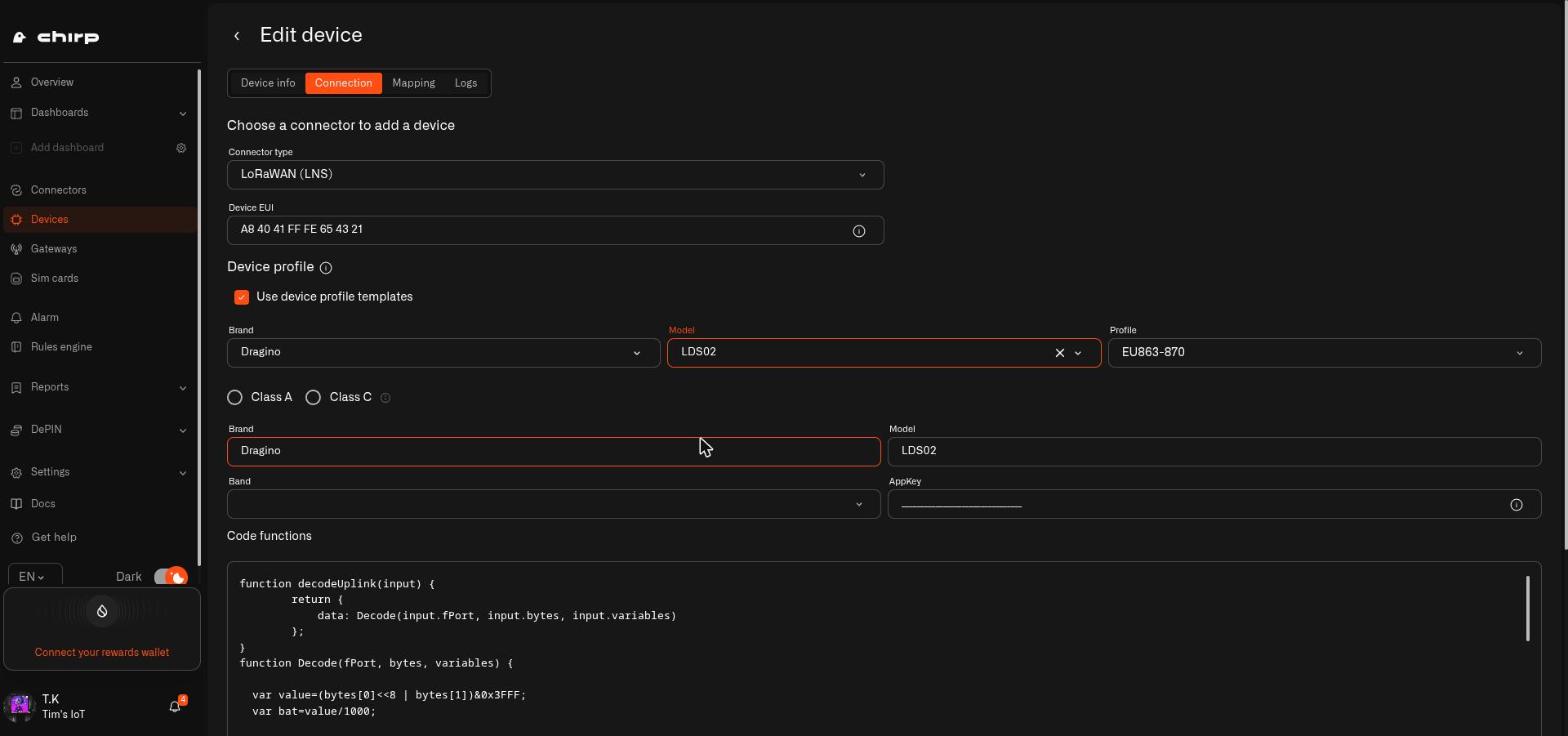Click the Get help question icon
Image resolution: width=1568 pixels, height=736 pixels.
16,538
